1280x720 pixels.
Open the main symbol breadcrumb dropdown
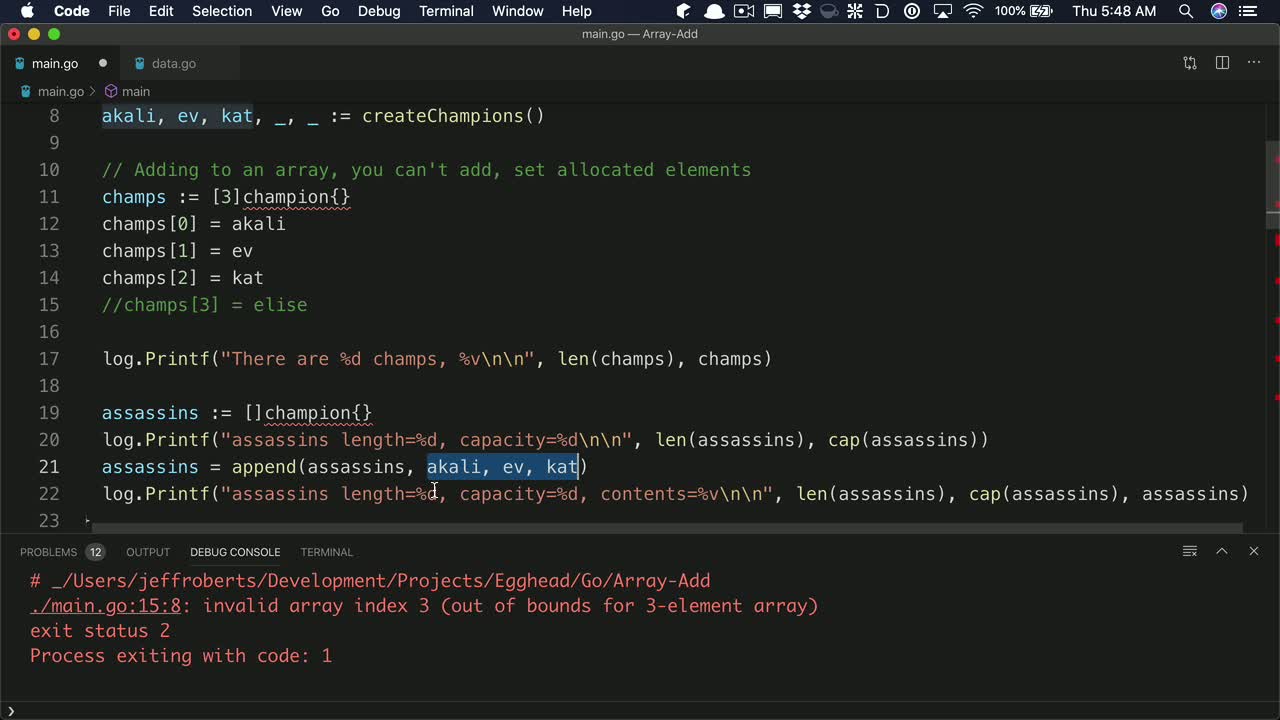click(135, 91)
